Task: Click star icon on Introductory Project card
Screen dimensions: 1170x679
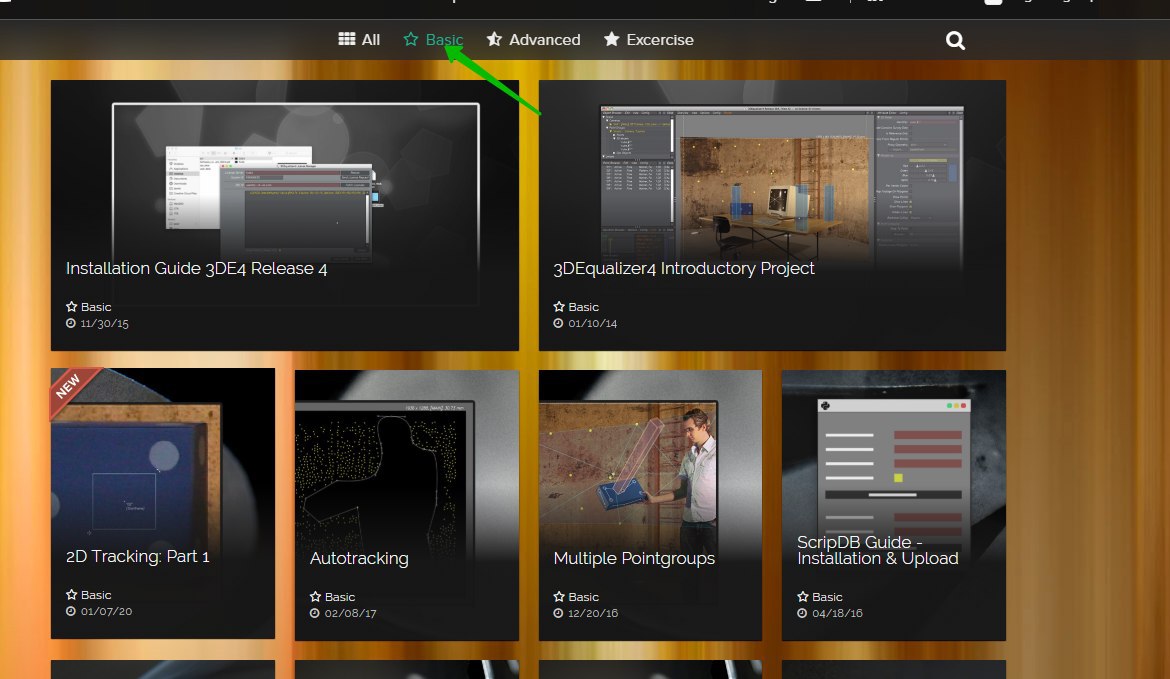Action: point(559,307)
